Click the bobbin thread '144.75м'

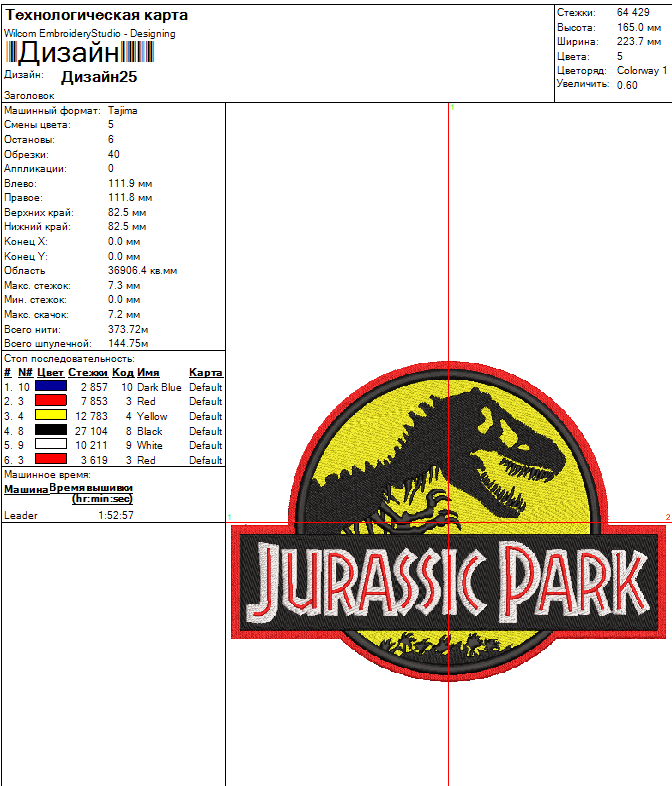pyautogui.click(x=128, y=343)
